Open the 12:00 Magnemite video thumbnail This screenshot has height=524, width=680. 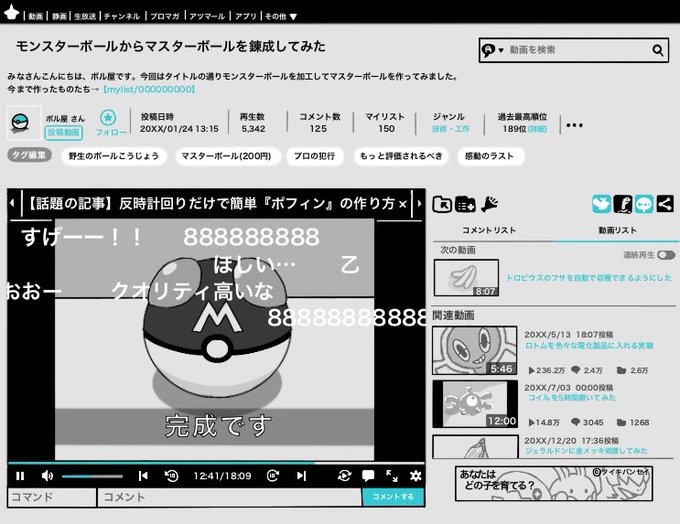[x=475, y=404]
